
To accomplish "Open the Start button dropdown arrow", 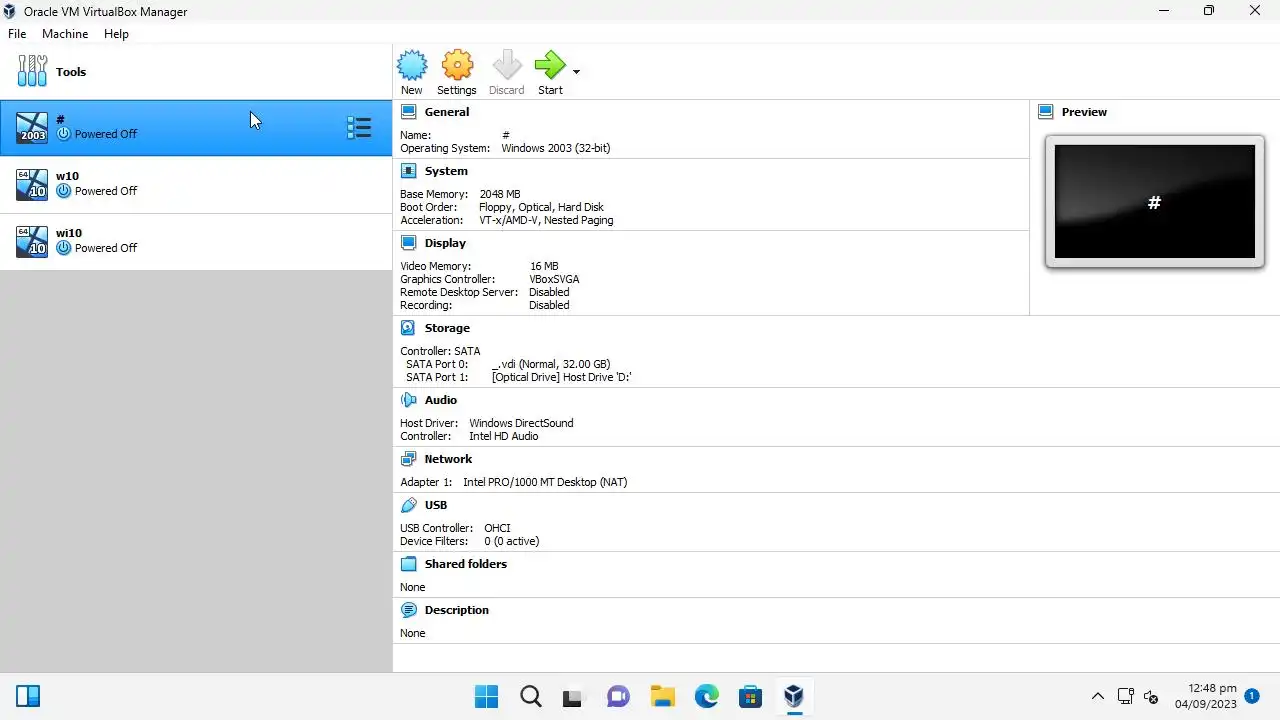I will (x=576, y=72).
